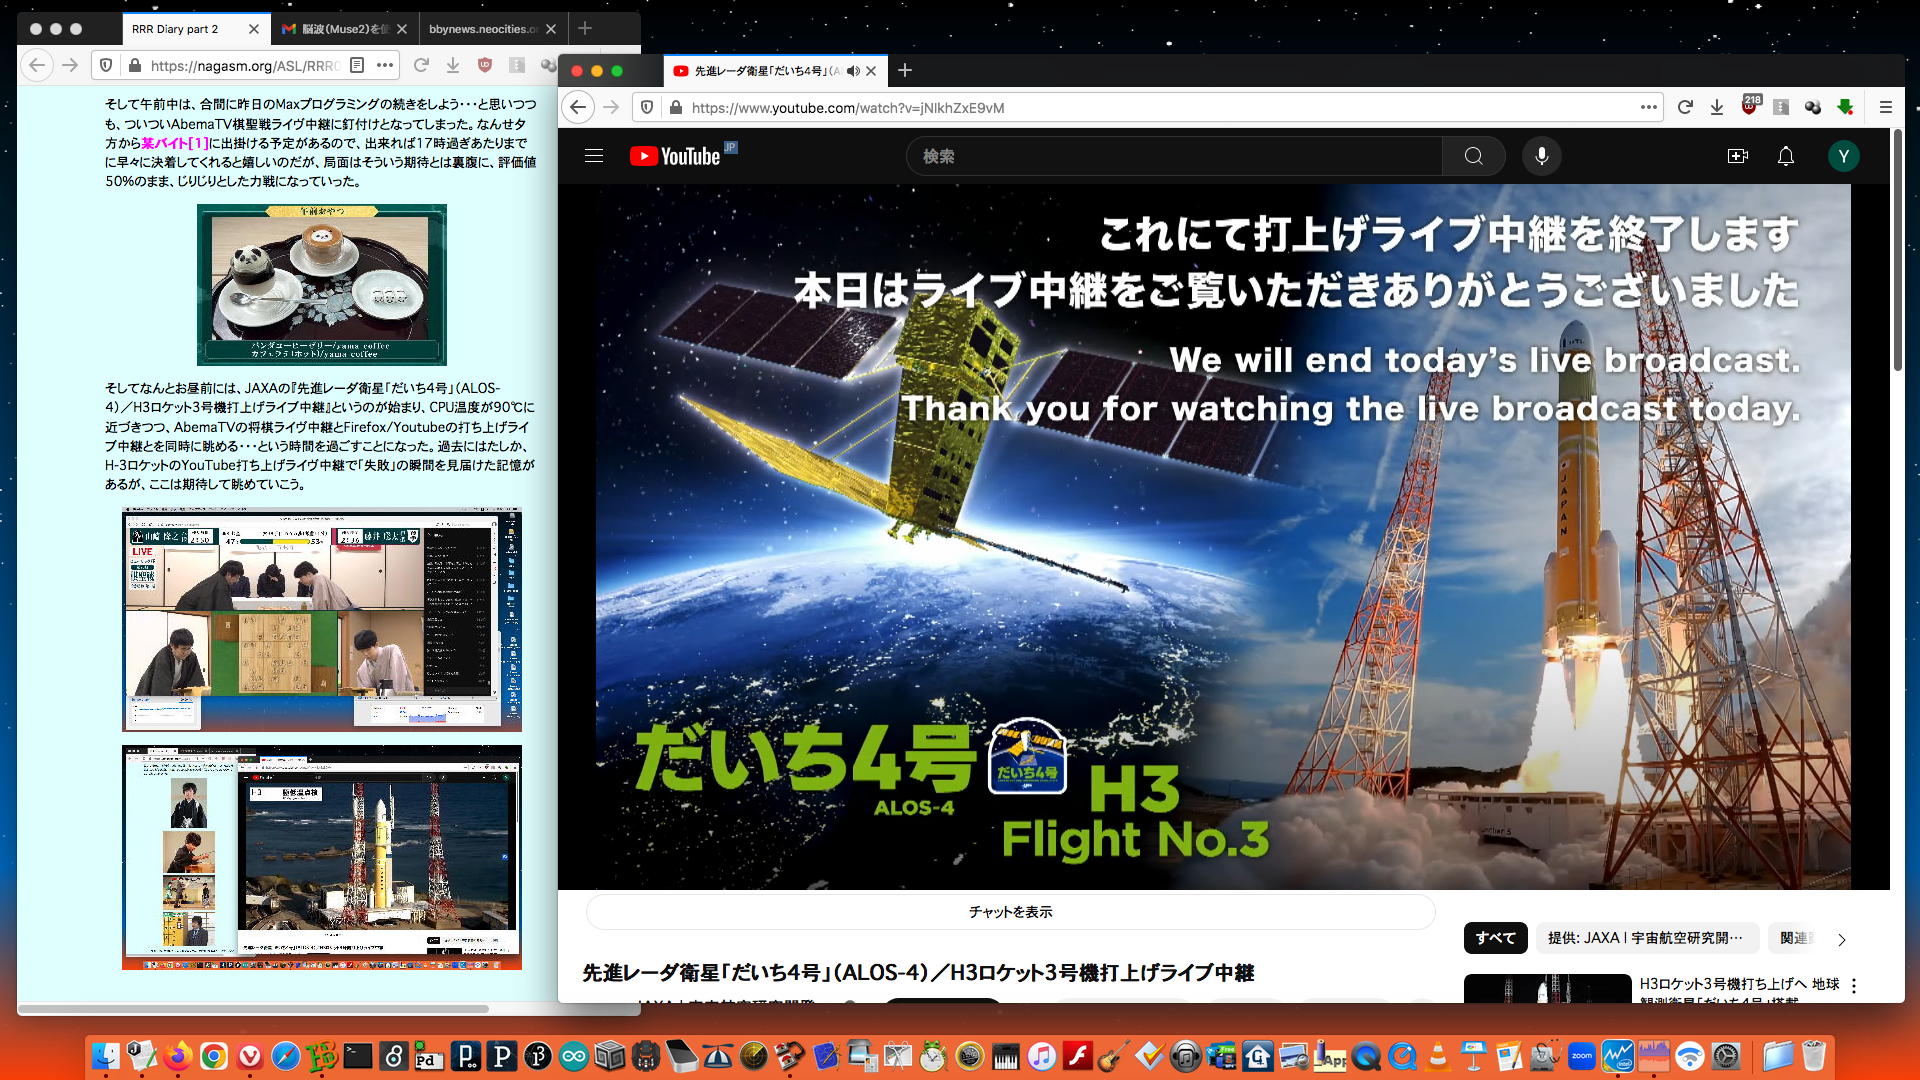Open the account avatar labeled Y

(x=1843, y=156)
